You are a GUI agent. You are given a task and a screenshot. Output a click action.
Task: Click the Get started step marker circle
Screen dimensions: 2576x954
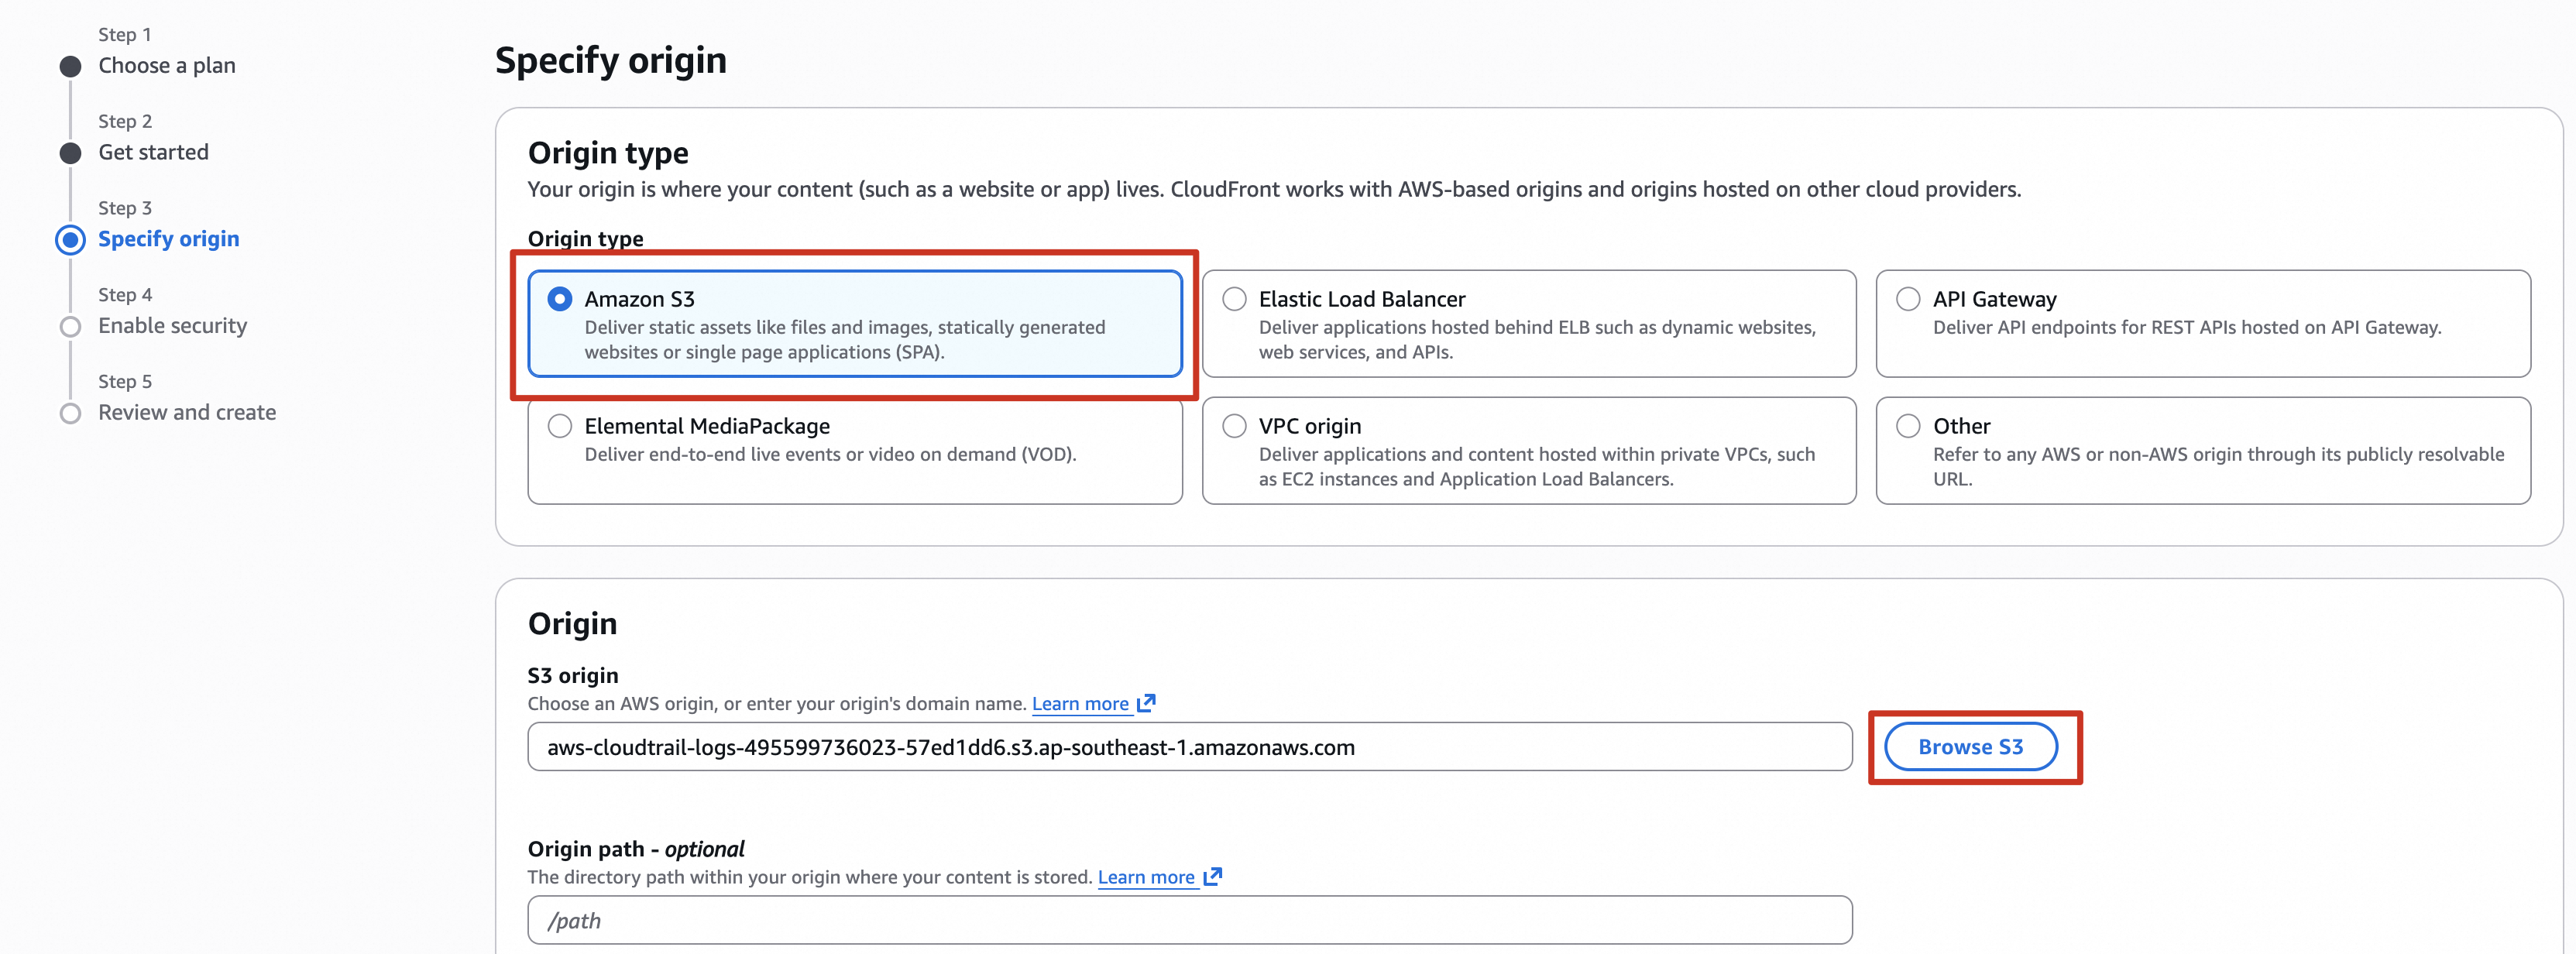tap(70, 153)
